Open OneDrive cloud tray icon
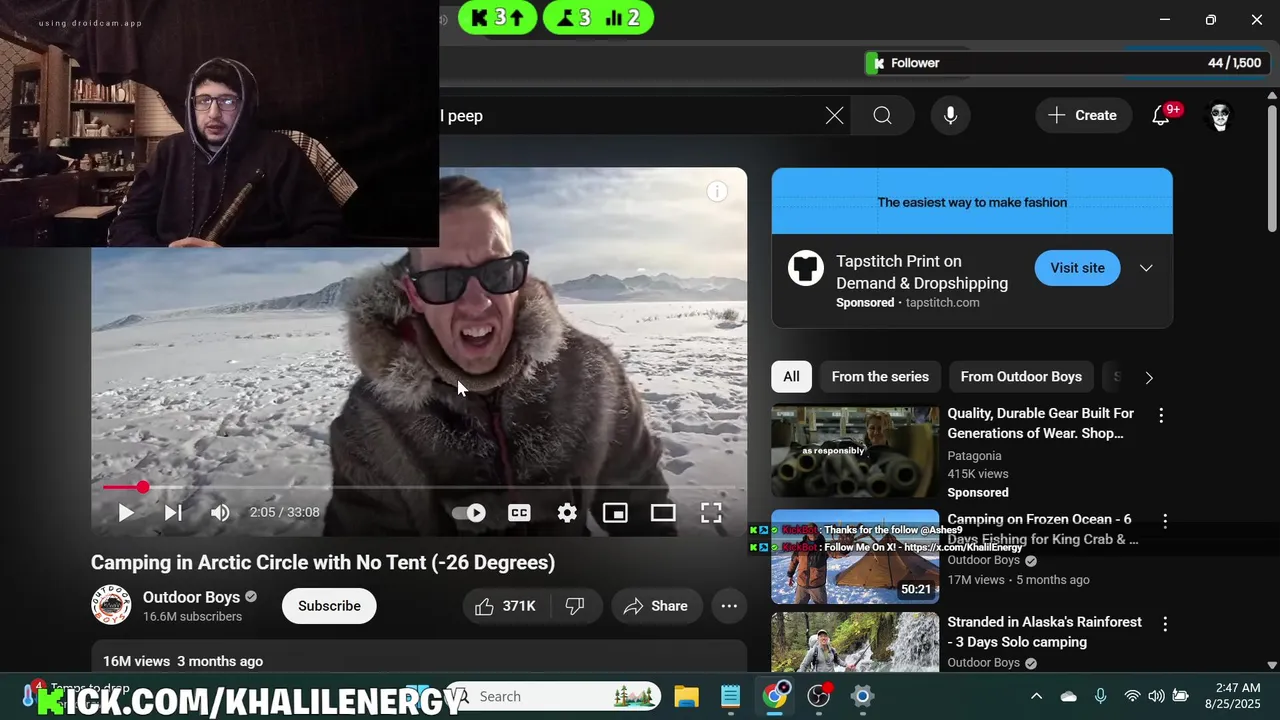 tap(1068, 696)
